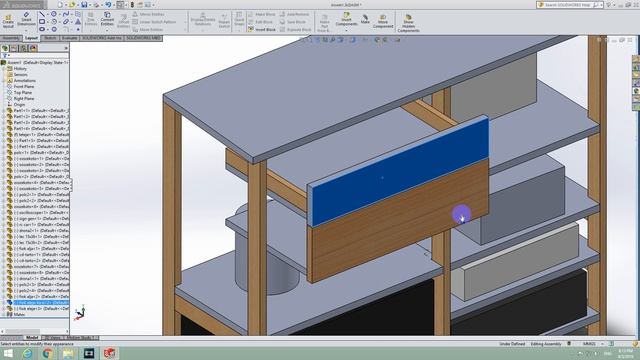Select the Rectangle sketch tool
640x360 pixels.
(x=42, y=22)
